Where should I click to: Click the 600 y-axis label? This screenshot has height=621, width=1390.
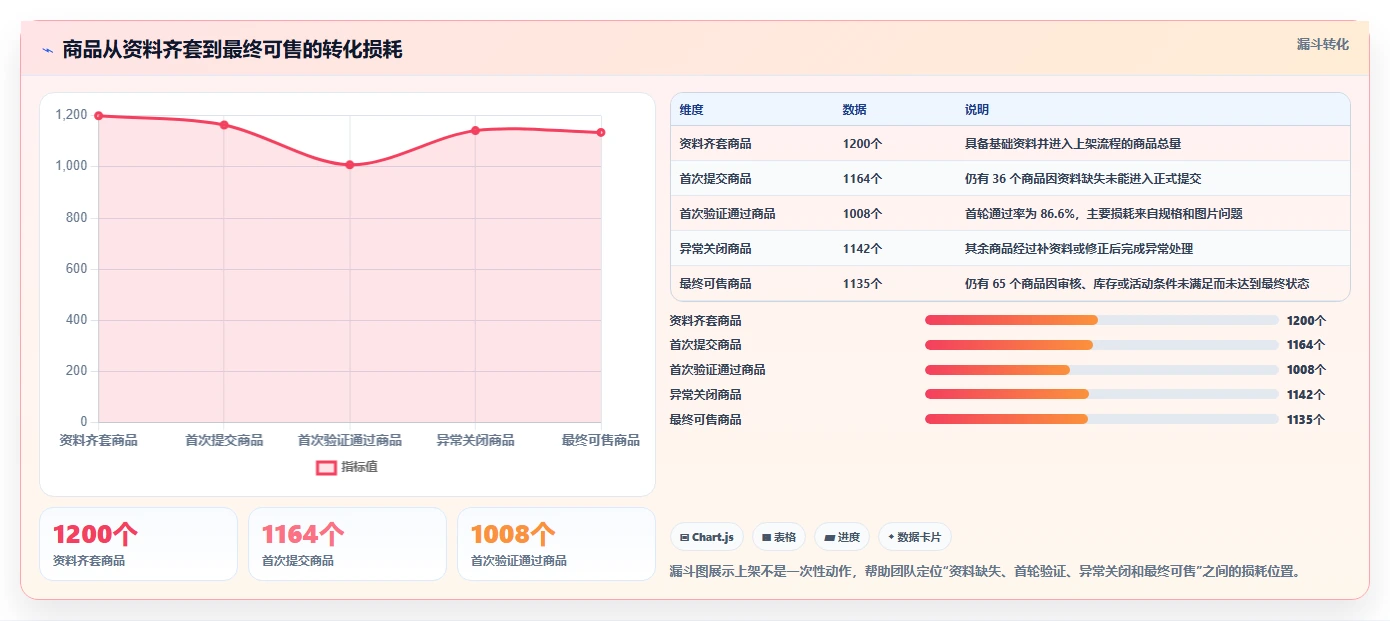pos(77,268)
